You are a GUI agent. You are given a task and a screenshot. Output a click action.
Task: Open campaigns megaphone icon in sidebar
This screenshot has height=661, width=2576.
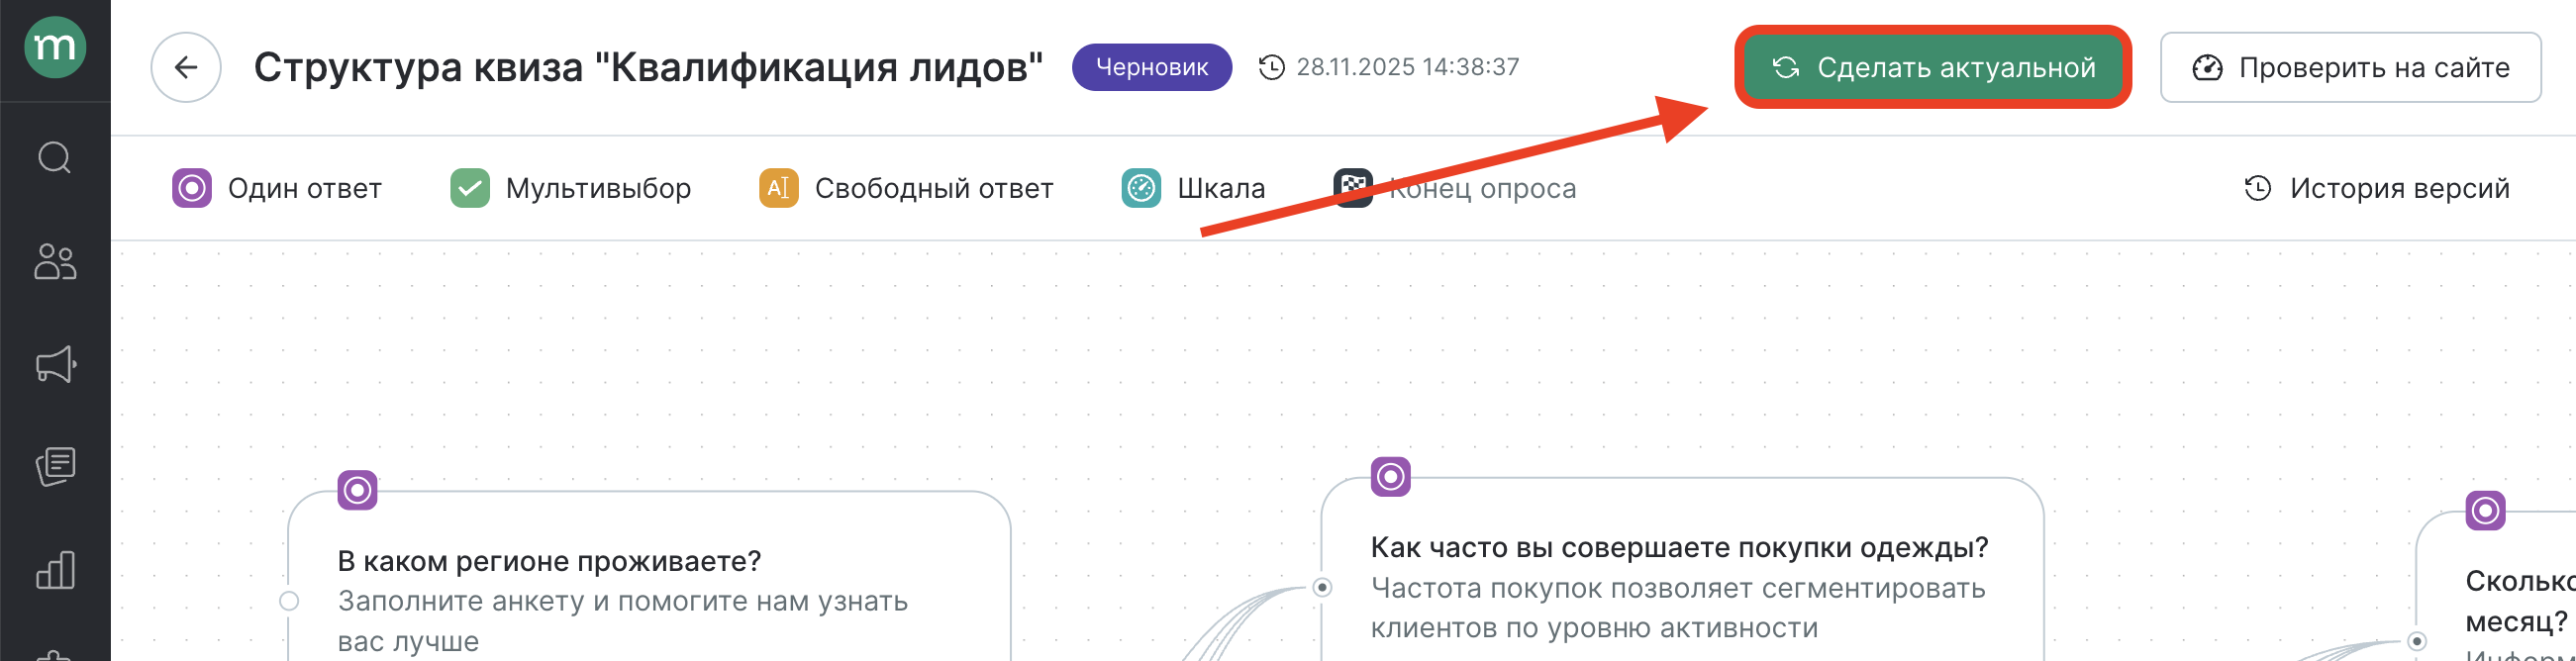[x=55, y=365]
